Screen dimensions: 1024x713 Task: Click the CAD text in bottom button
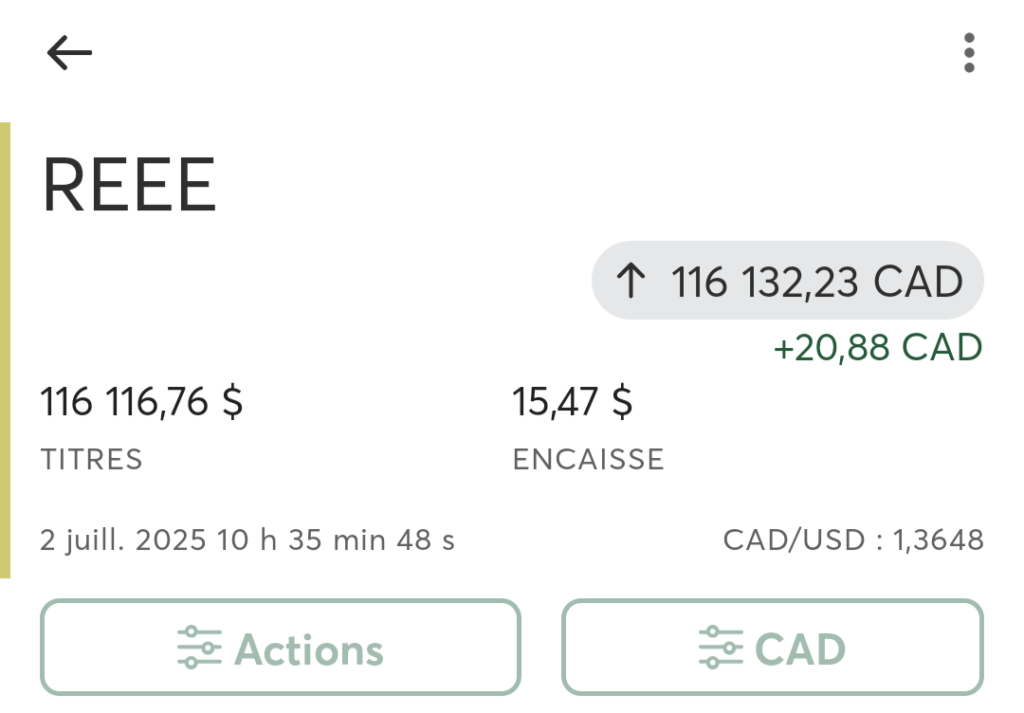point(800,649)
